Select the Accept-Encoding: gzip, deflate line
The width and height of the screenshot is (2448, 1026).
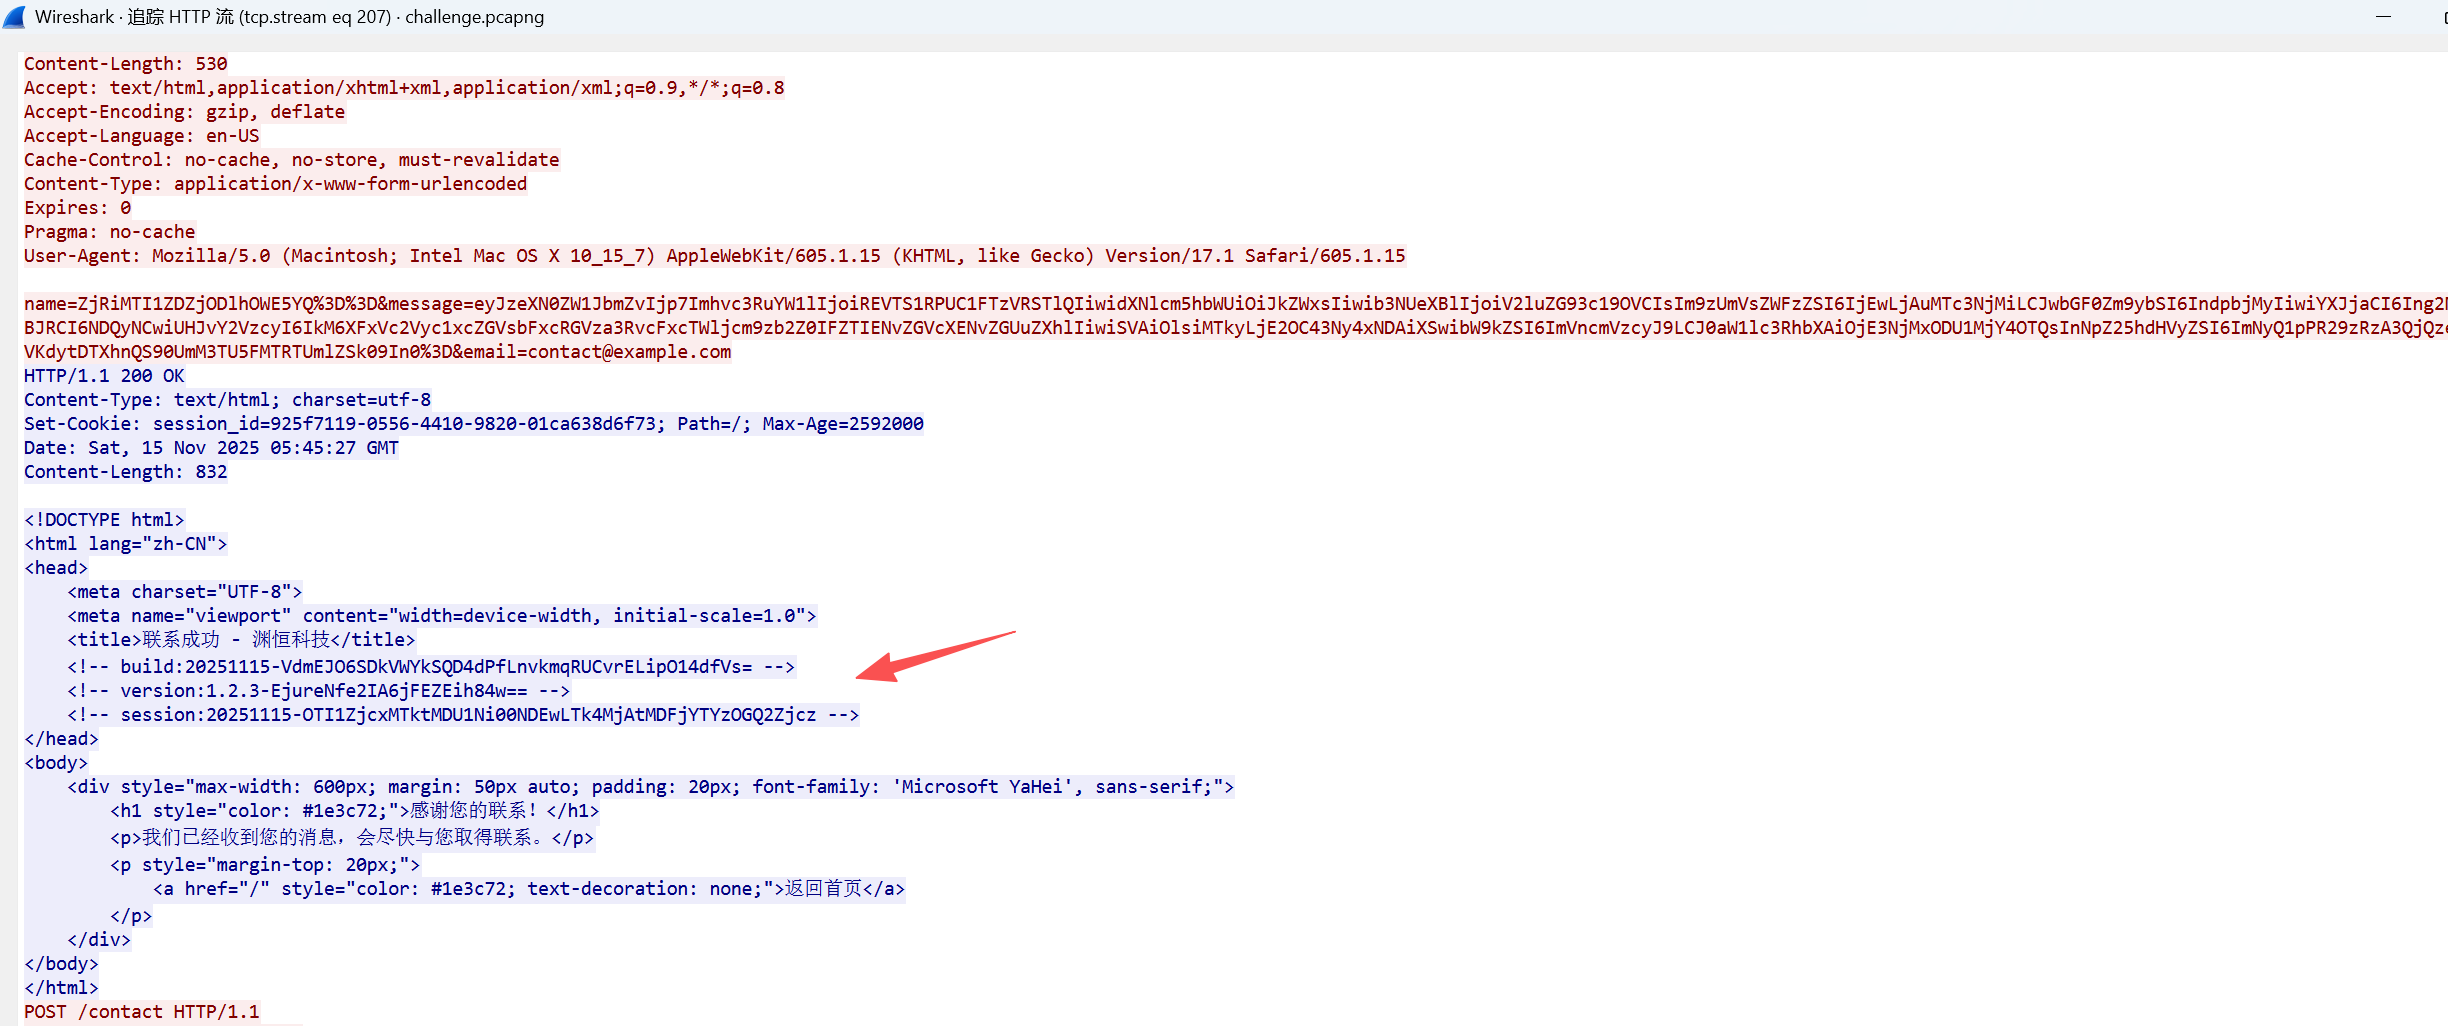[x=184, y=112]
